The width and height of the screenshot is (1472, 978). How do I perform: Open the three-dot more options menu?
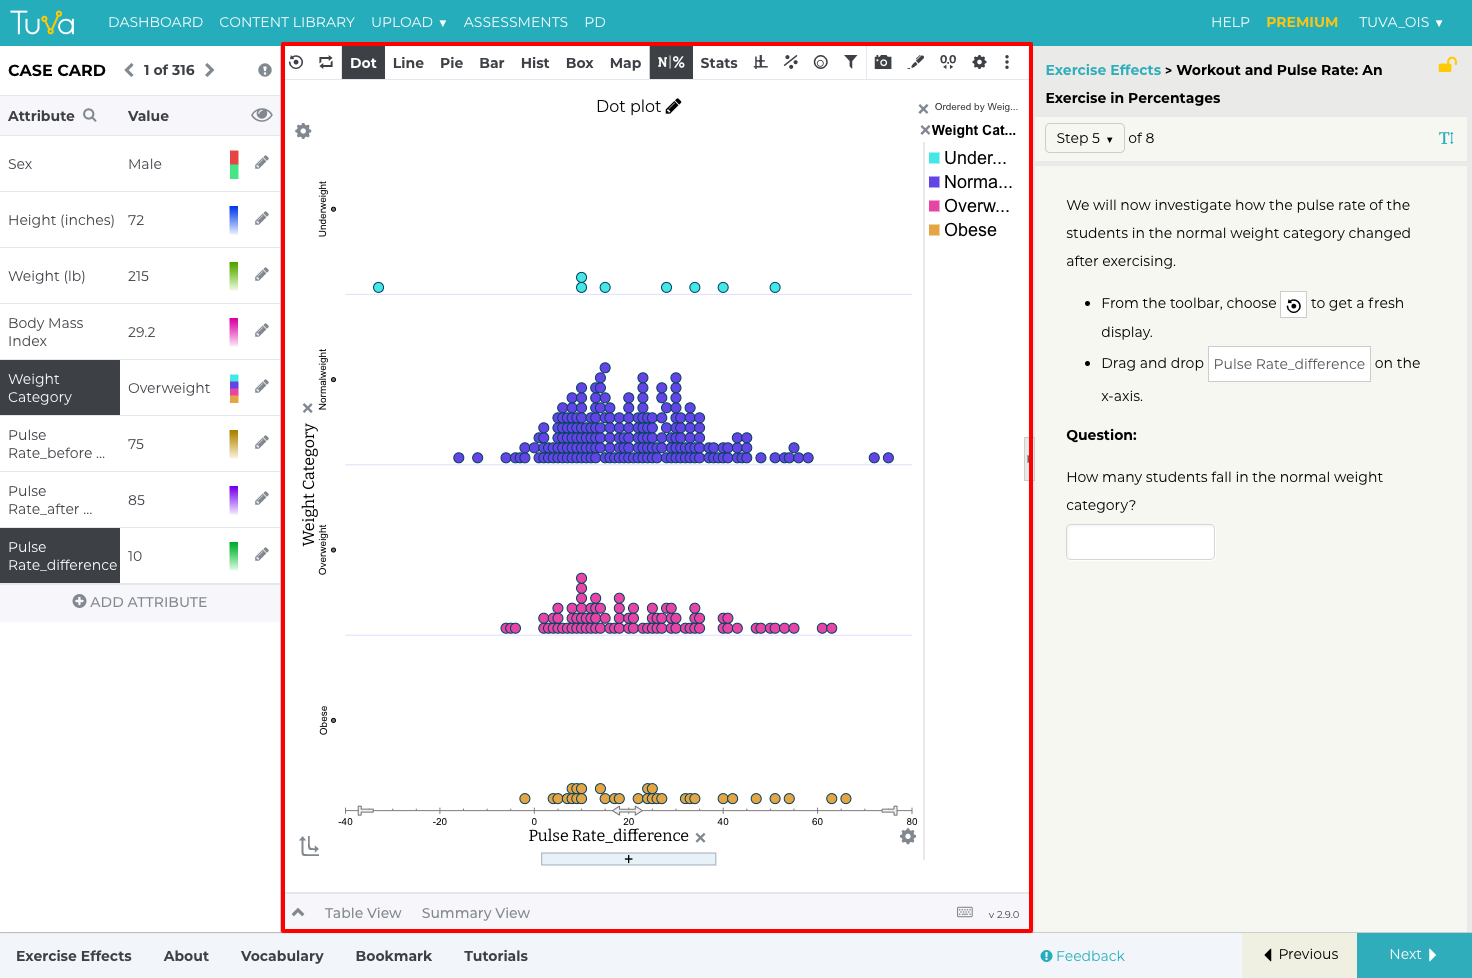click(x=1007, y=62)
